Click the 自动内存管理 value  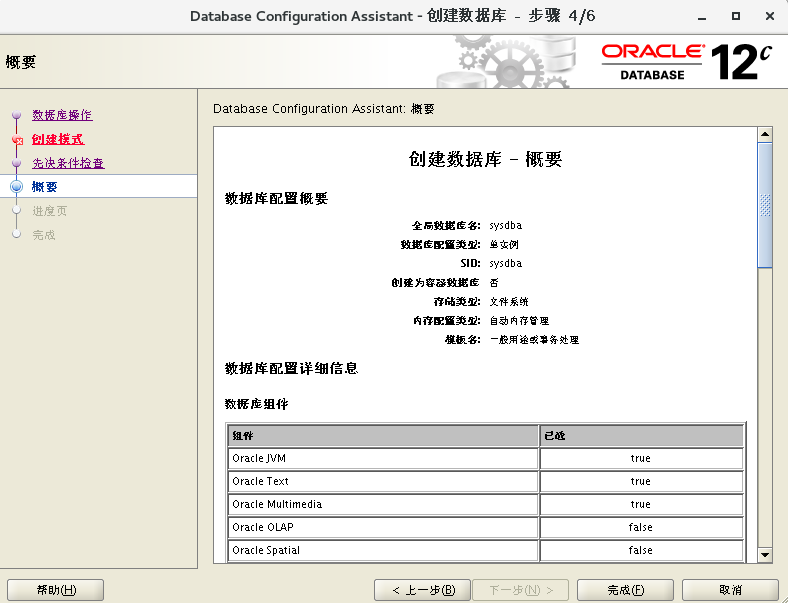[x=519, y=321]
